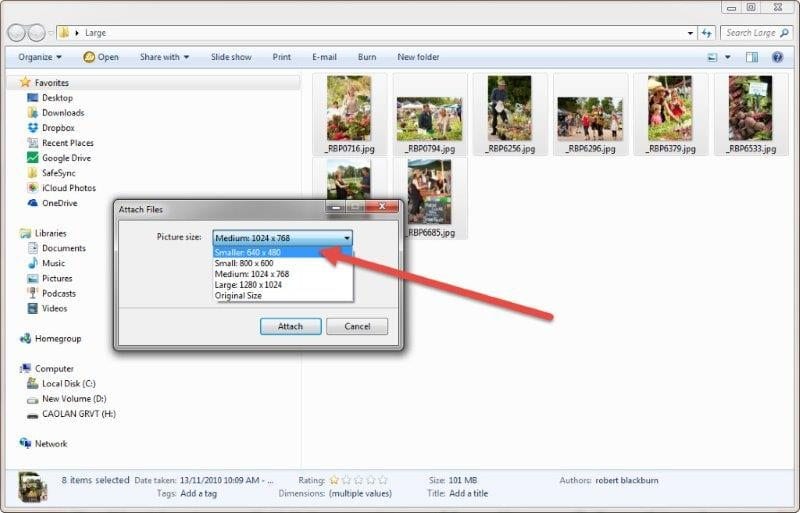Open the Share with menu
Viewport: 800px width, 513px height.
[x=165, y=57]
